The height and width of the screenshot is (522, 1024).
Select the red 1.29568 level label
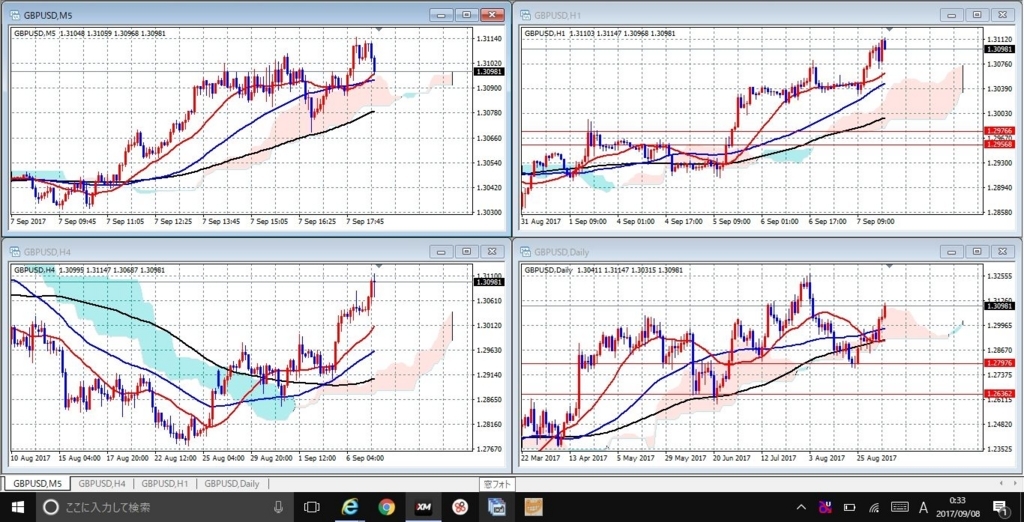tap(999, 145)
